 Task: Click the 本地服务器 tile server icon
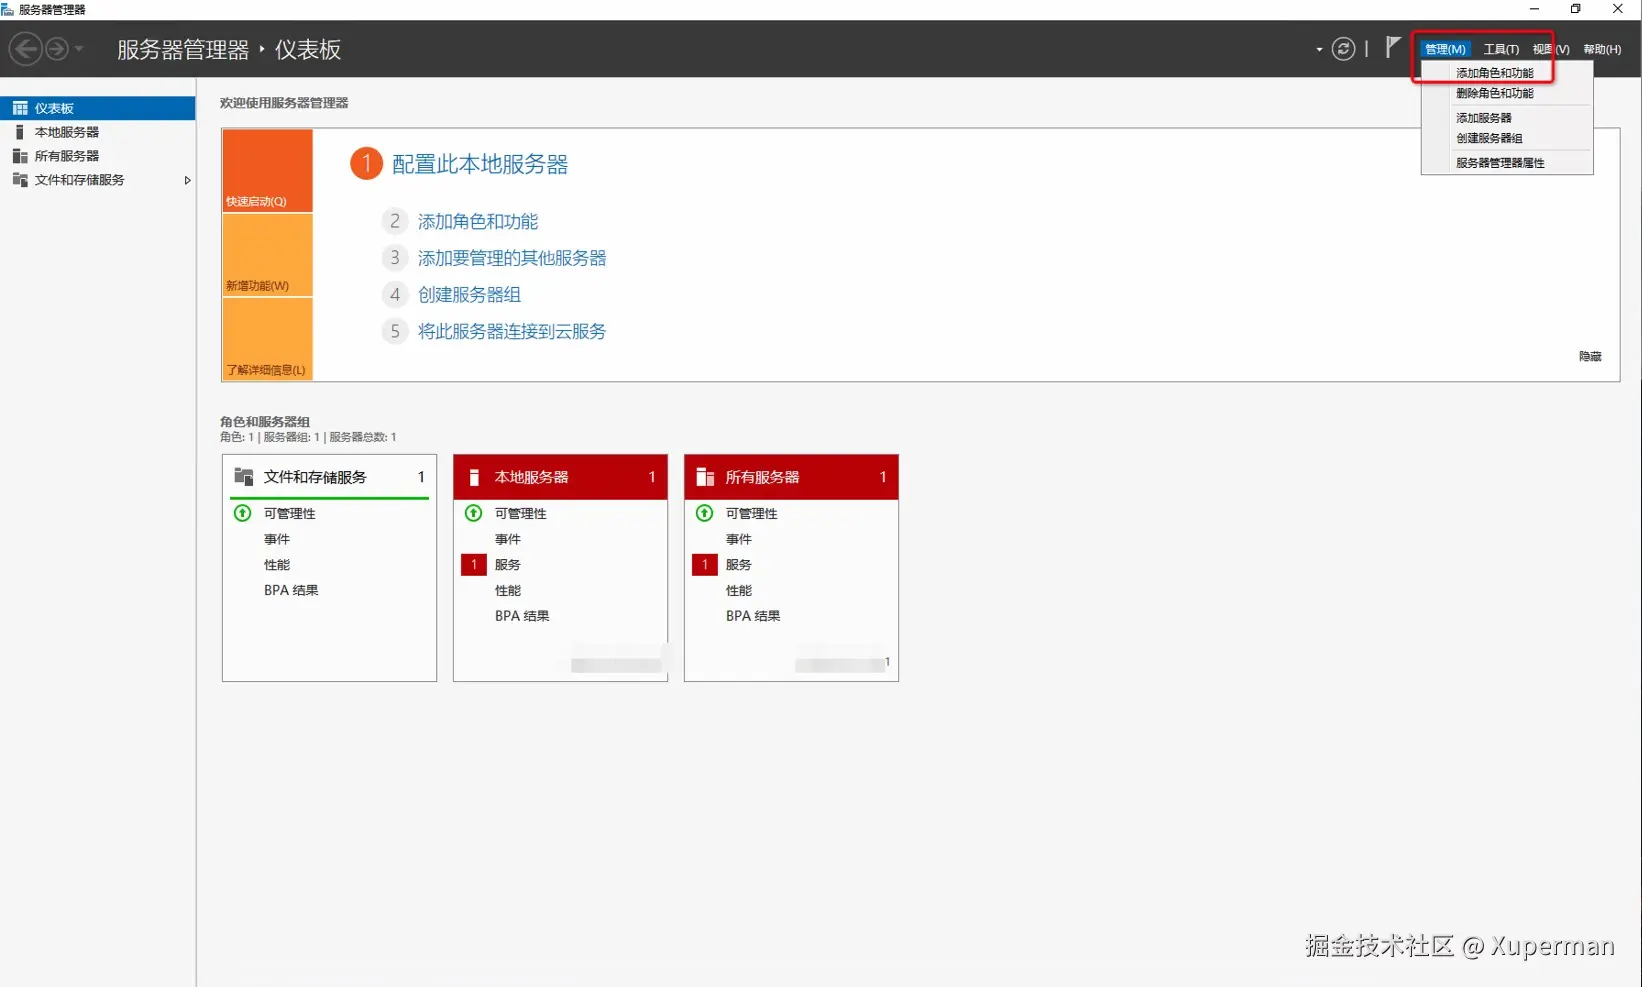click(x=474, y=477)
